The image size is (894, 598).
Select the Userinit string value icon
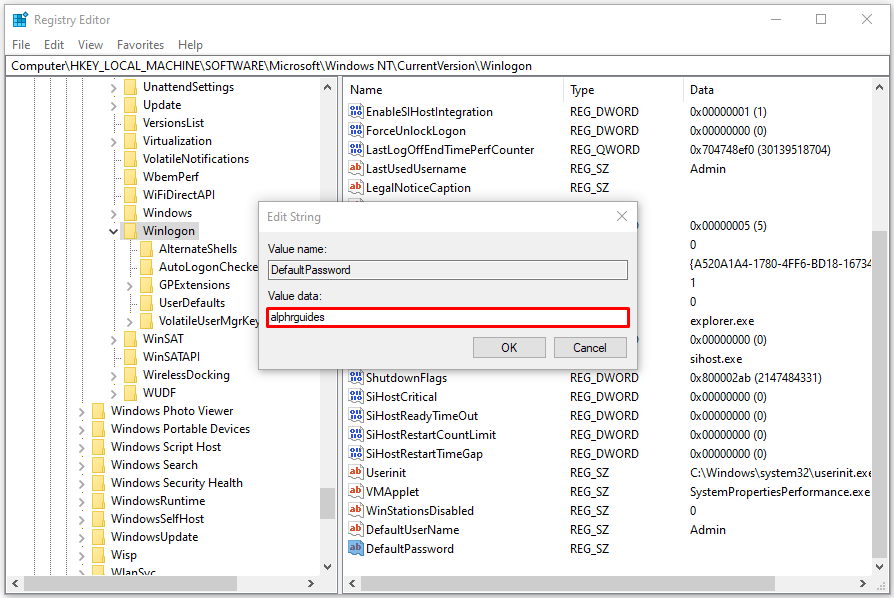coord(356,472)
